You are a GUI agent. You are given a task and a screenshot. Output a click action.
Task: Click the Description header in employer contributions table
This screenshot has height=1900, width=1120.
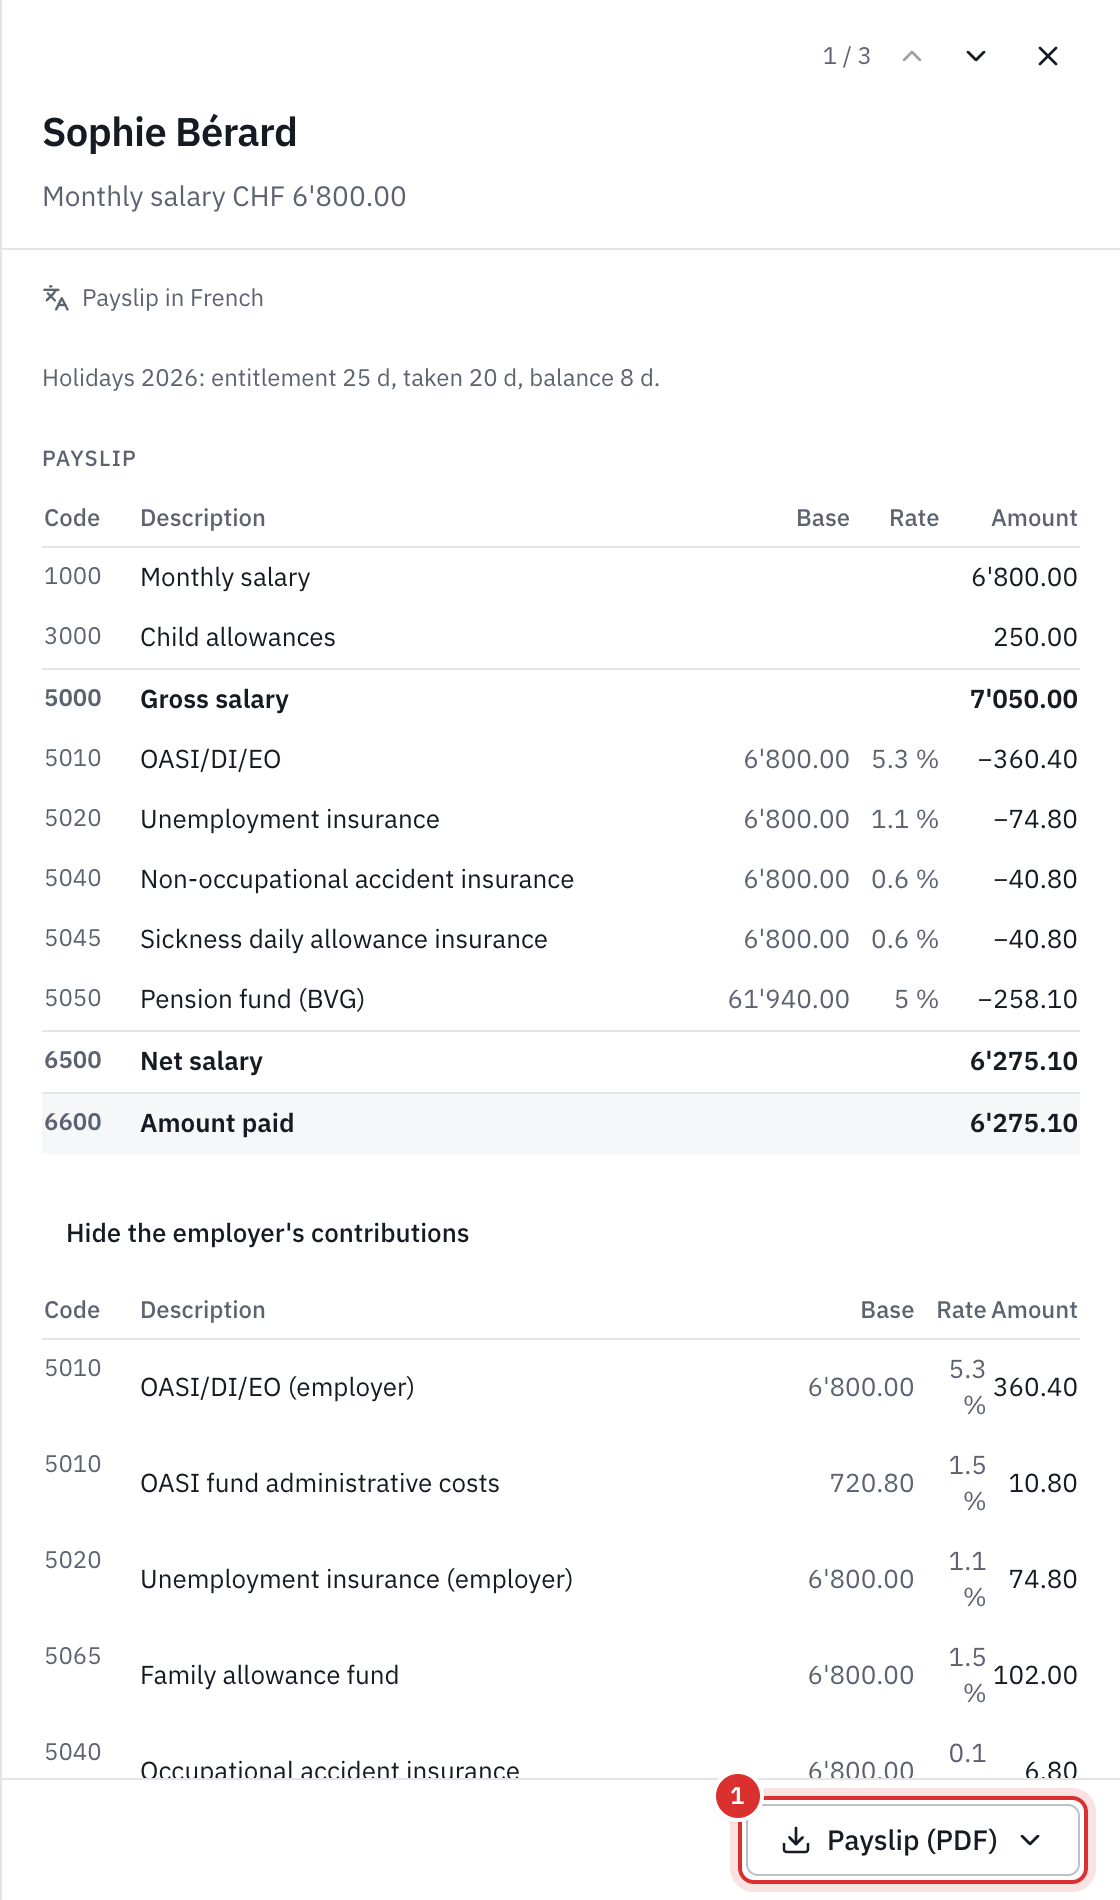tap(203, 1310)
